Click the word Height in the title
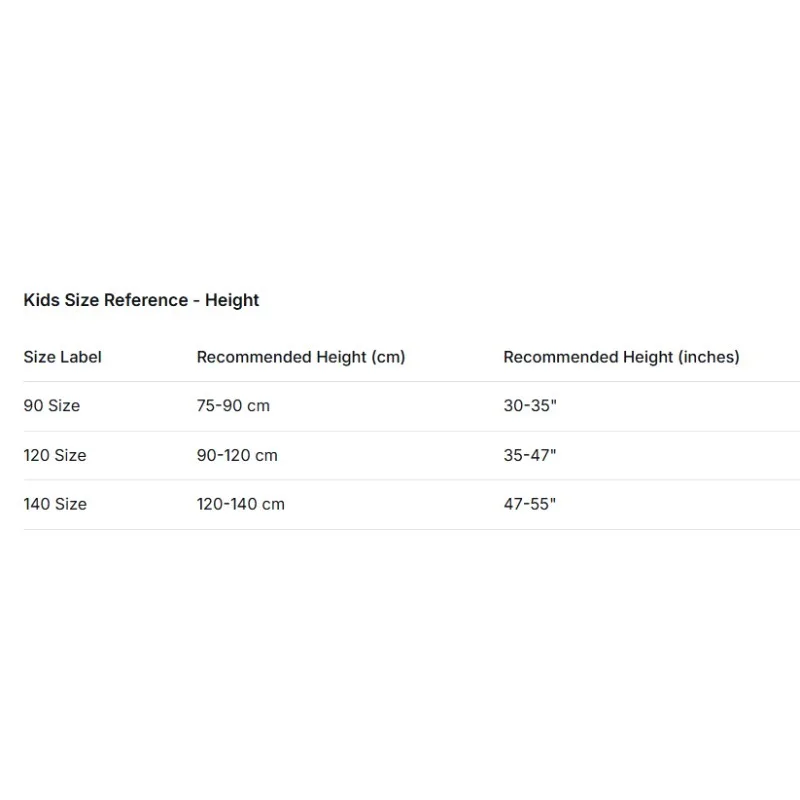Image resolution: width=800 pixels, height=800 pixels. pos(232,300)
